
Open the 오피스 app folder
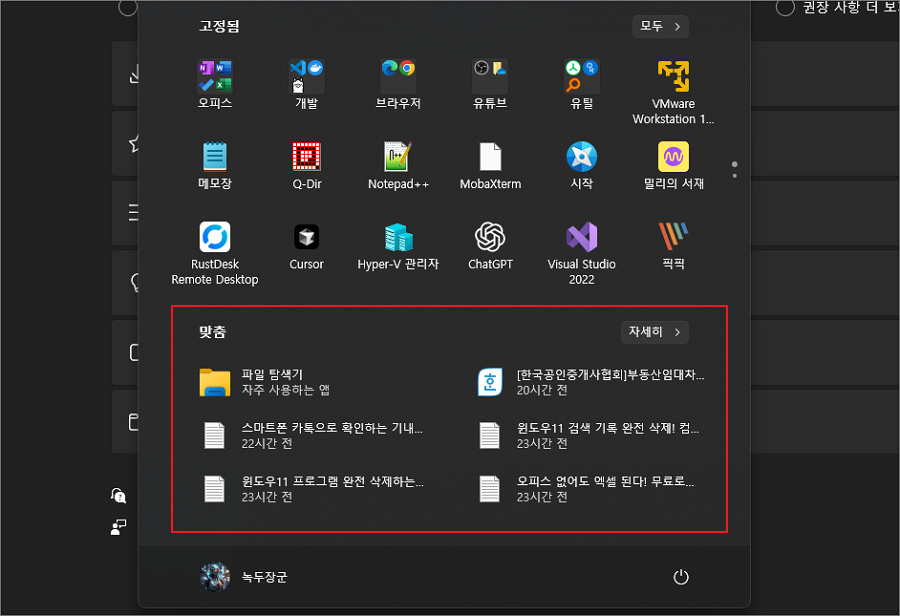[x=215, y=84]
